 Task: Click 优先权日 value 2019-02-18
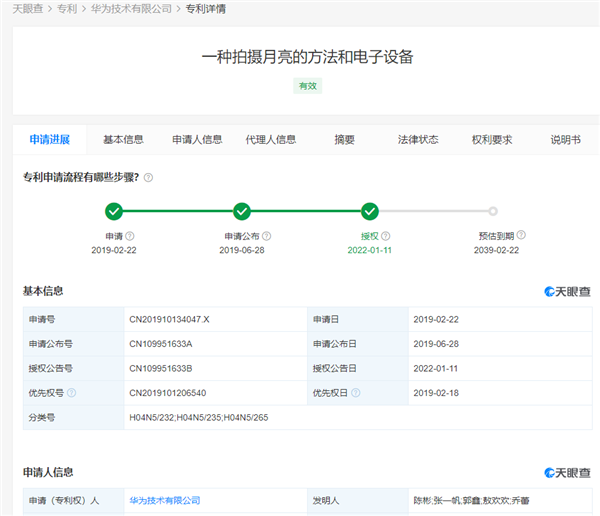[x=436, y=393]
